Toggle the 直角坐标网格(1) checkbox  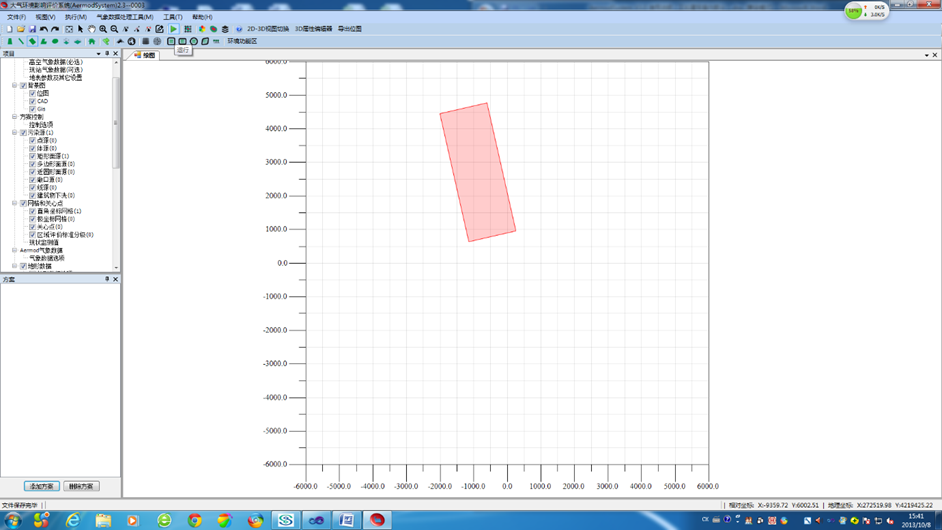[x=32, y=211]
